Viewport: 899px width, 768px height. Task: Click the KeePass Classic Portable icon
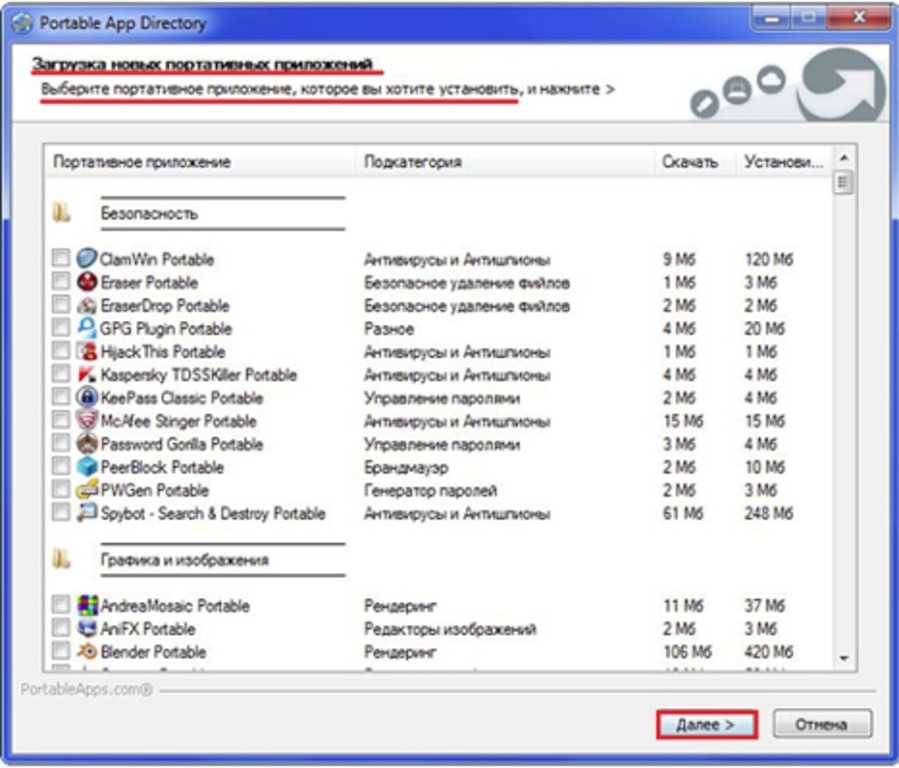coord(87,398)
